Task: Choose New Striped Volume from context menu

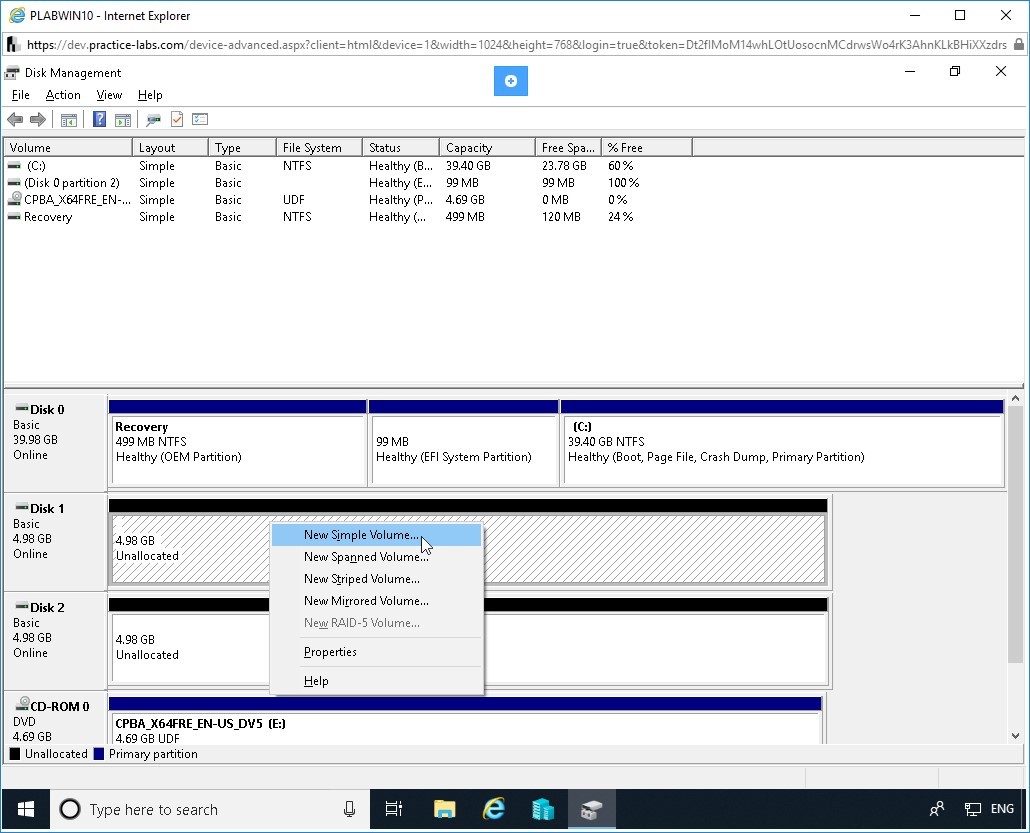Action: click(377, 579)
